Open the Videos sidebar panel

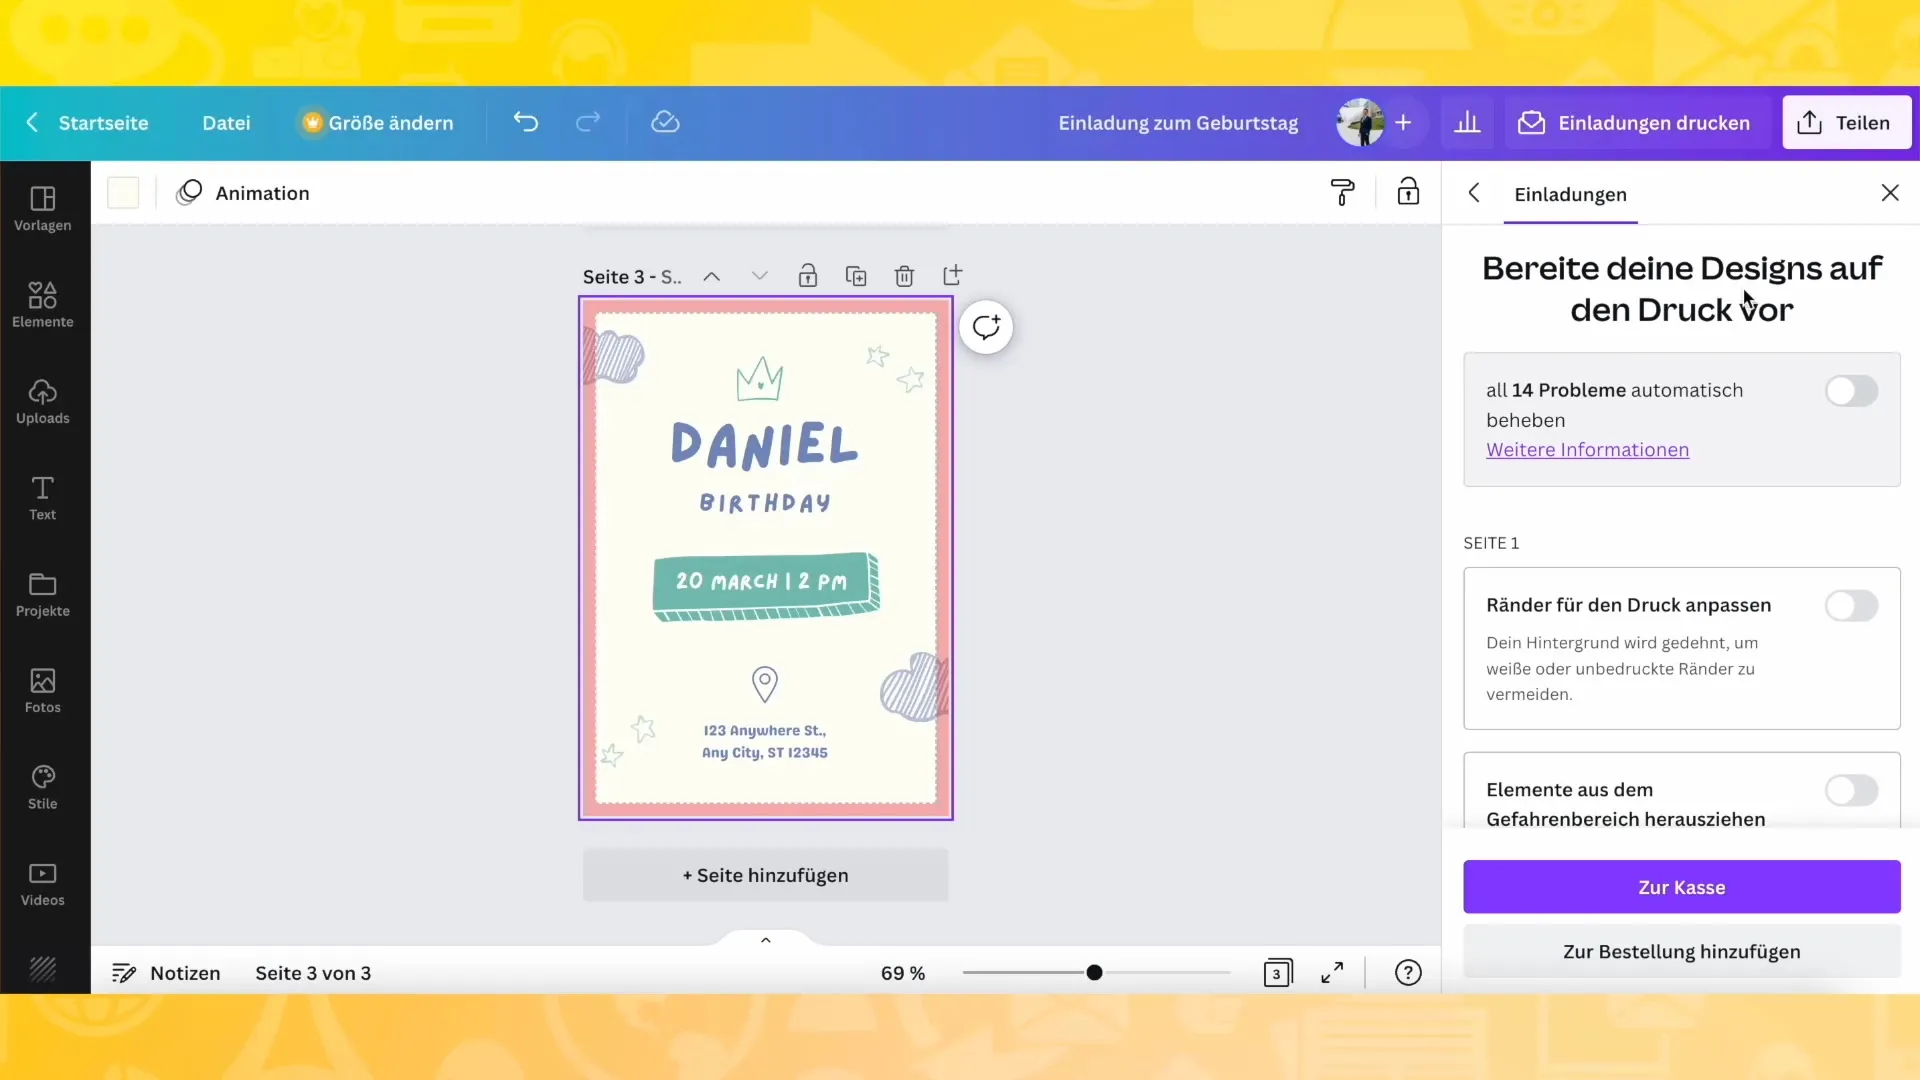(x=42, y=884)
